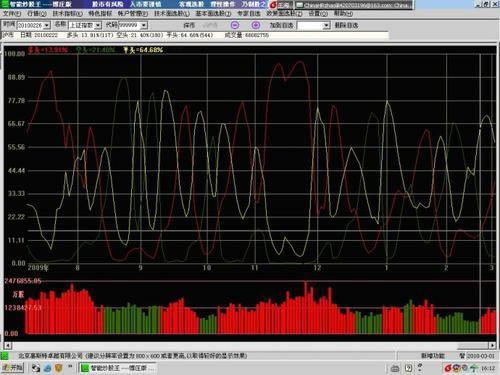Open the 设置 menu
Image resolution: width=500 pixels, height=375 pixels.
tap(318, 14)
